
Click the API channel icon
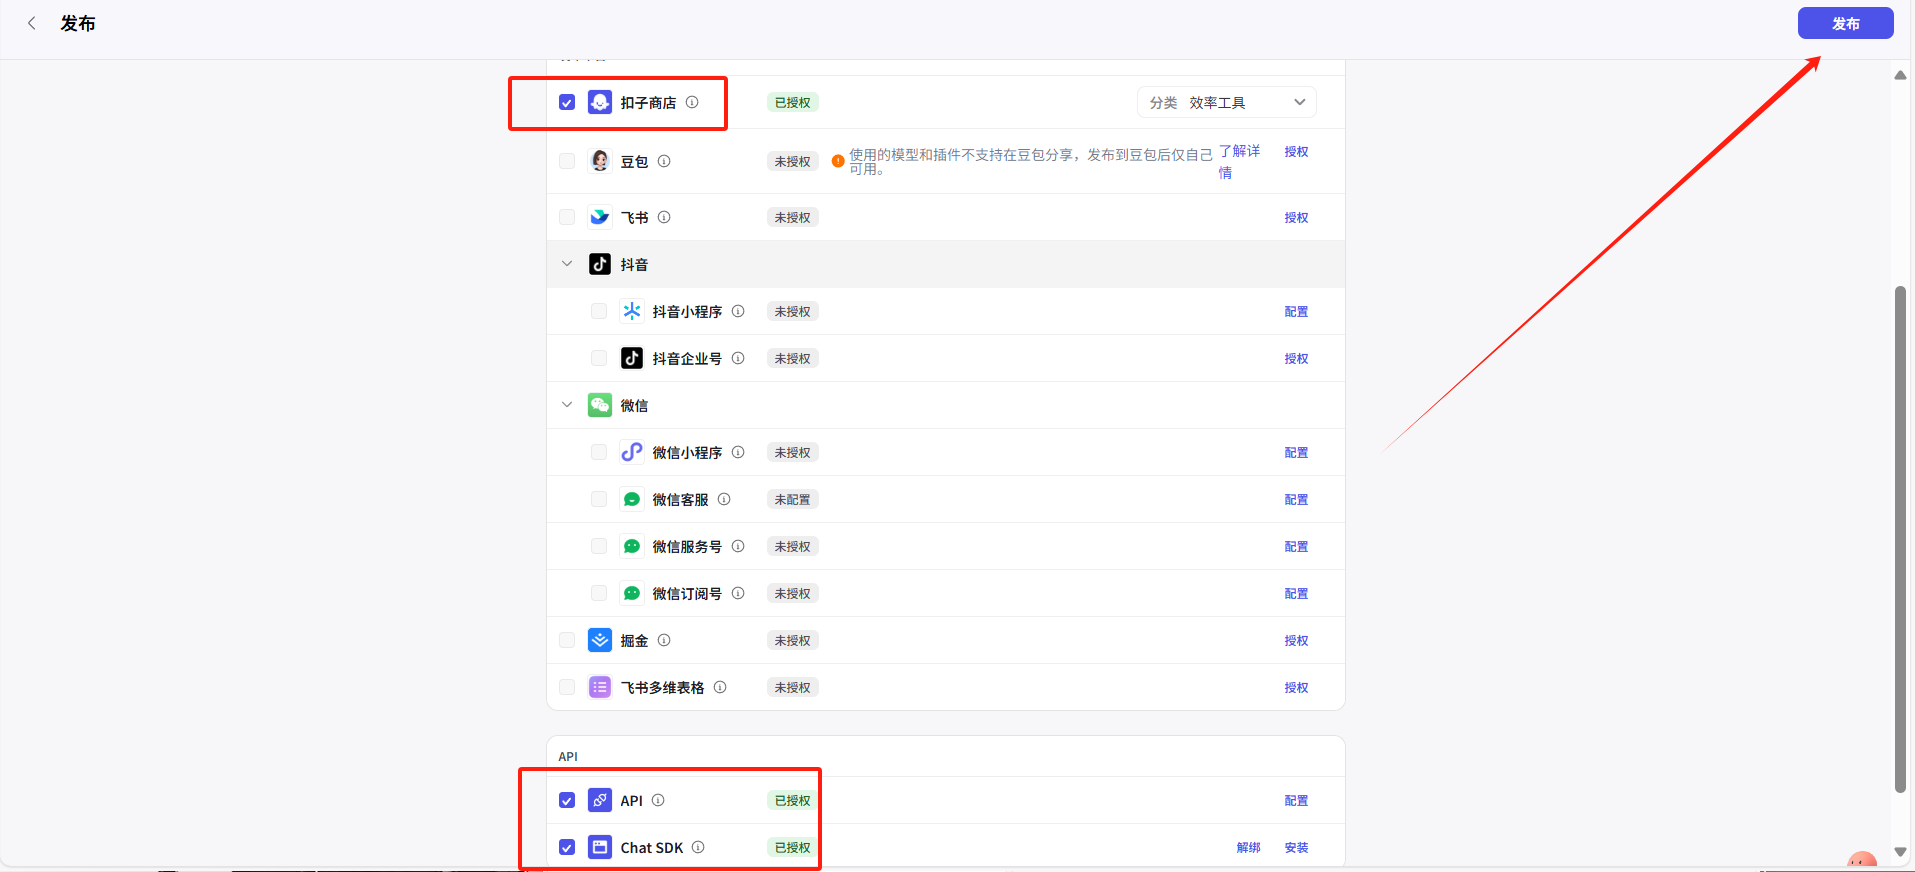600,800
